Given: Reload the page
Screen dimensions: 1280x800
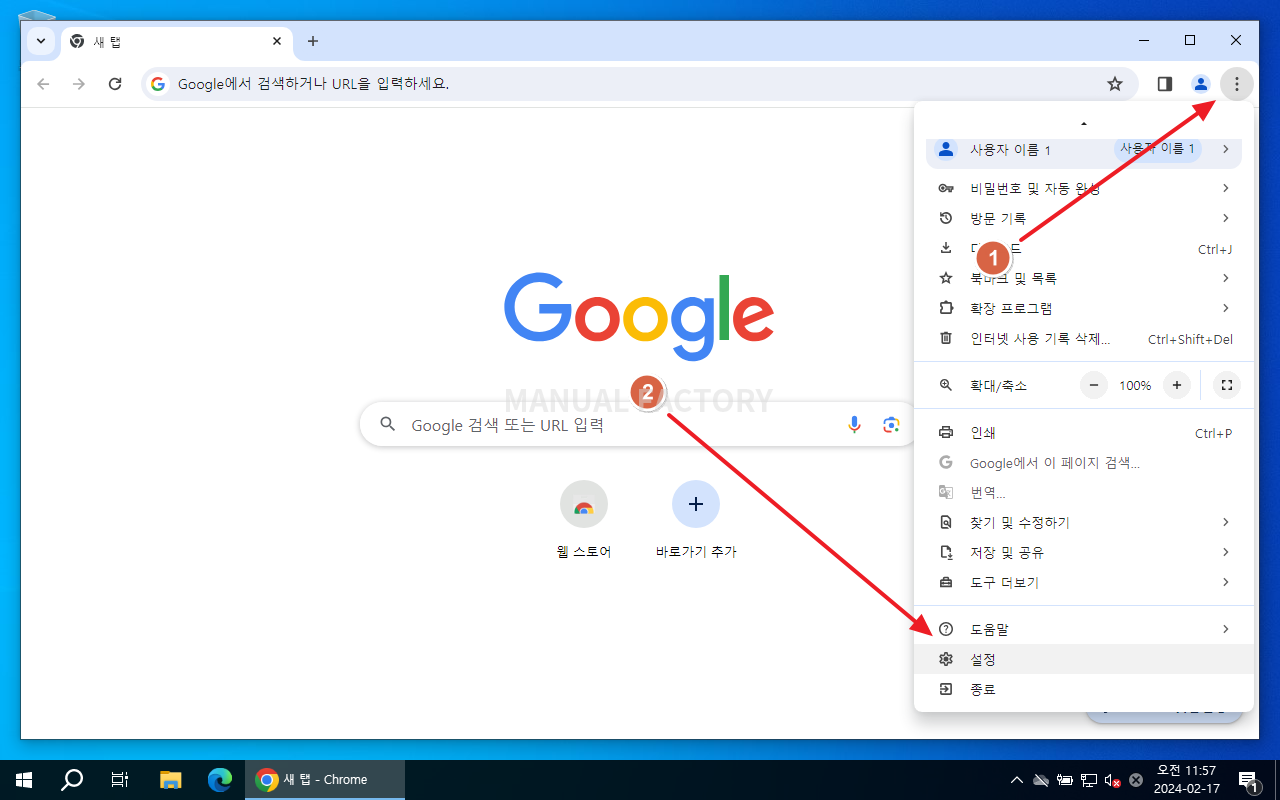Looking at the screenshot, I should coord(115,84).
